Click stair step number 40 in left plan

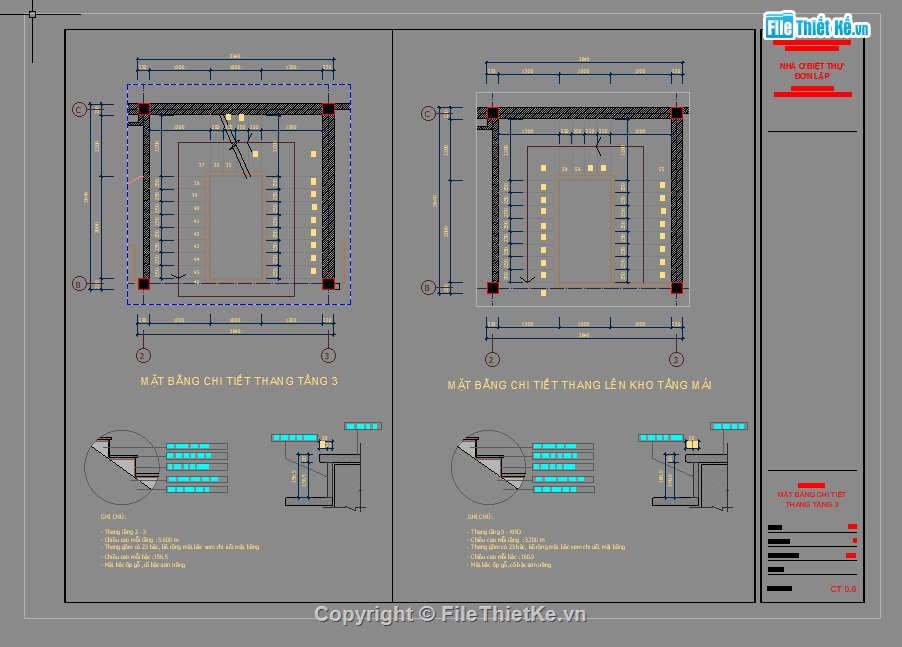pyautogui.click(x=196, y=208)
